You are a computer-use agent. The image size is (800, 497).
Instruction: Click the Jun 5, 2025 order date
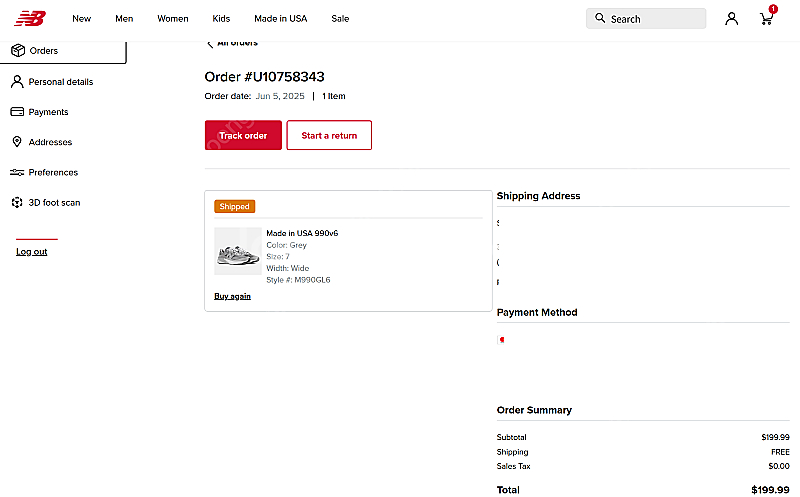click(x=280, y=96)
